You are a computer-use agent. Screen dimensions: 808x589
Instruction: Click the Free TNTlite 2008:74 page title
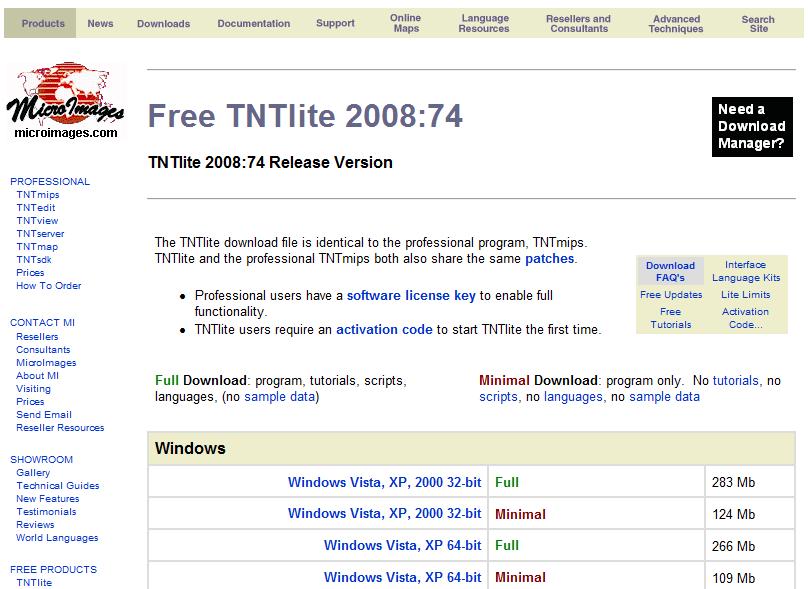[x=305, y=115]
